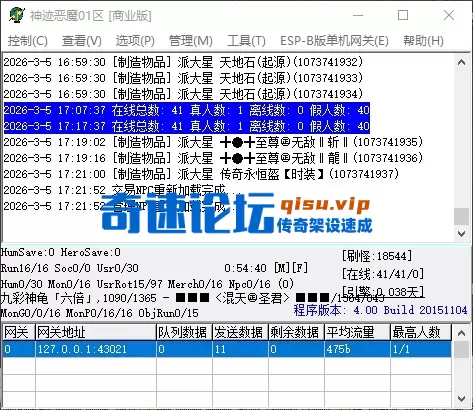Close the 神迹恶魔01区 window

click(x=449, y=15)
